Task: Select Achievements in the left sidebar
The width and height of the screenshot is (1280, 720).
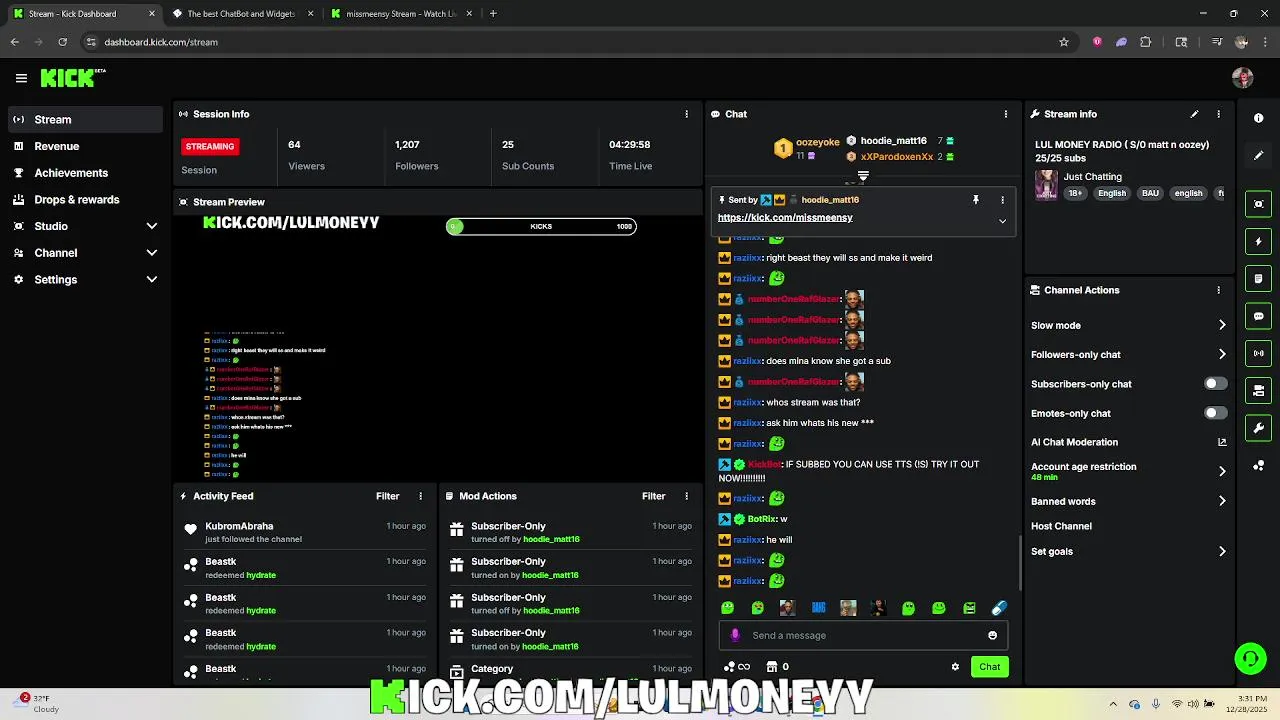Action: coord(85,173)
